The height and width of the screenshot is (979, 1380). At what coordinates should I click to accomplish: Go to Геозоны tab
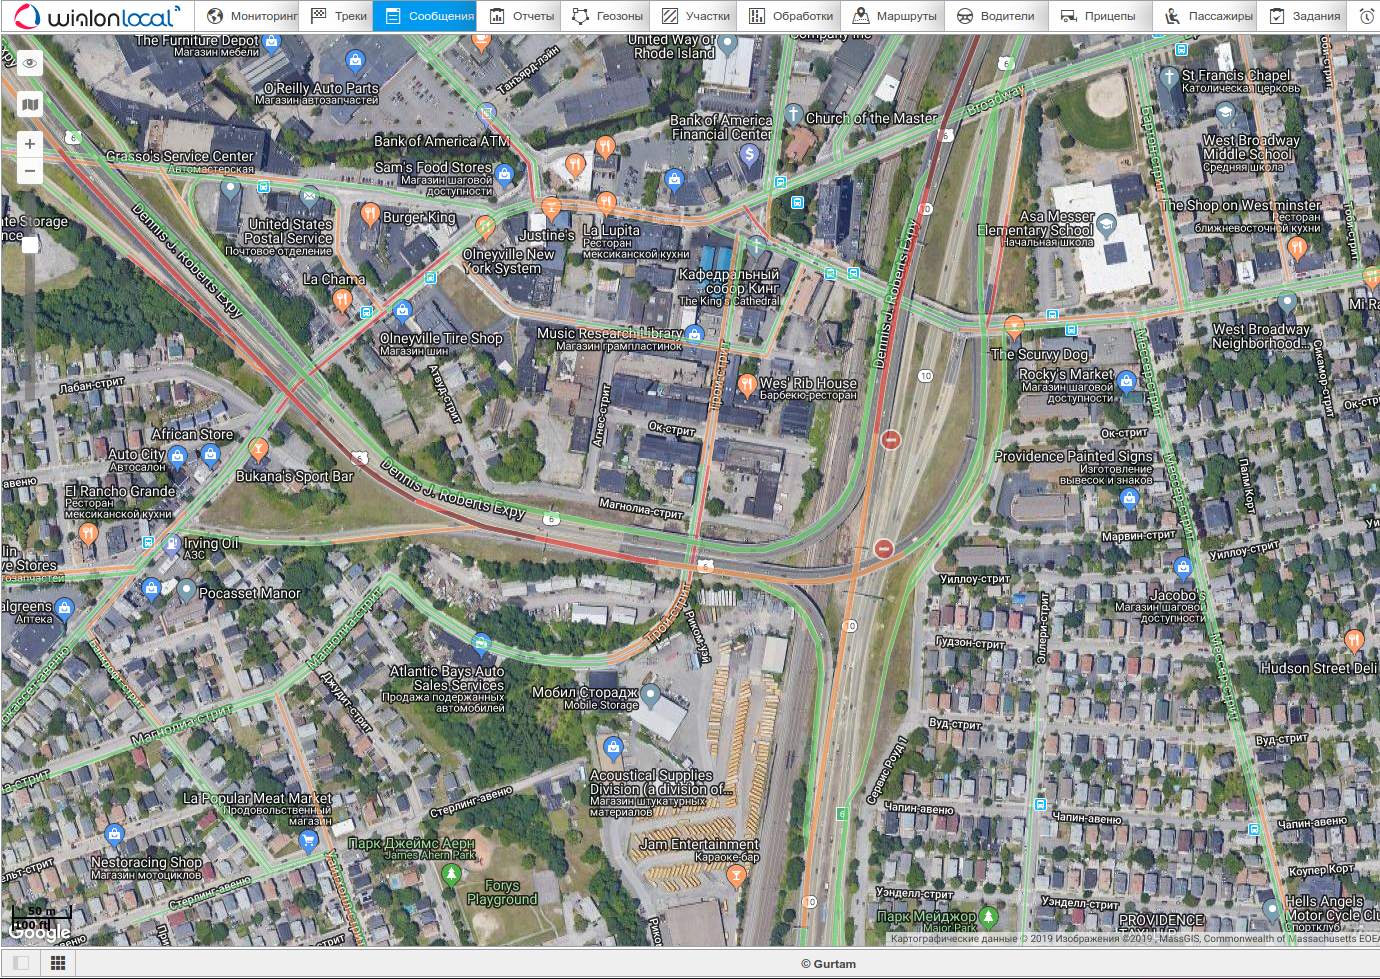(607, 16)
